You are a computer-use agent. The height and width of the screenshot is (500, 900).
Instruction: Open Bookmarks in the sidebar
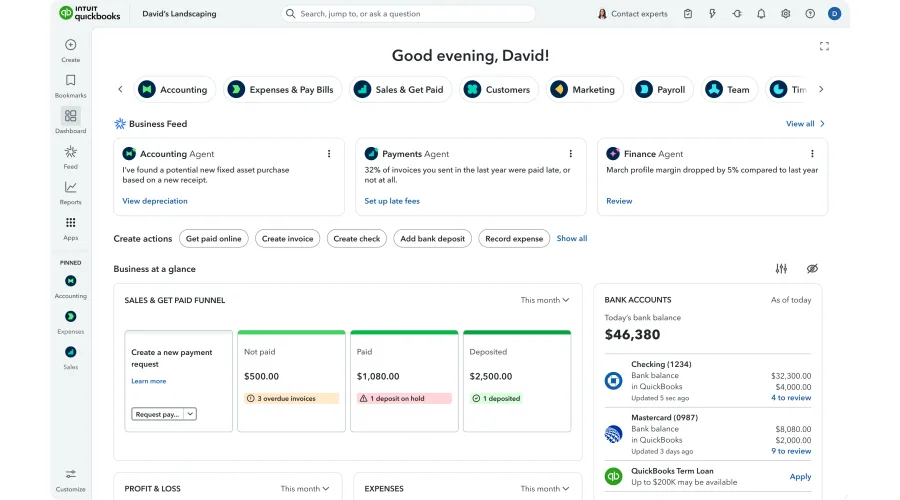[71, 86]
